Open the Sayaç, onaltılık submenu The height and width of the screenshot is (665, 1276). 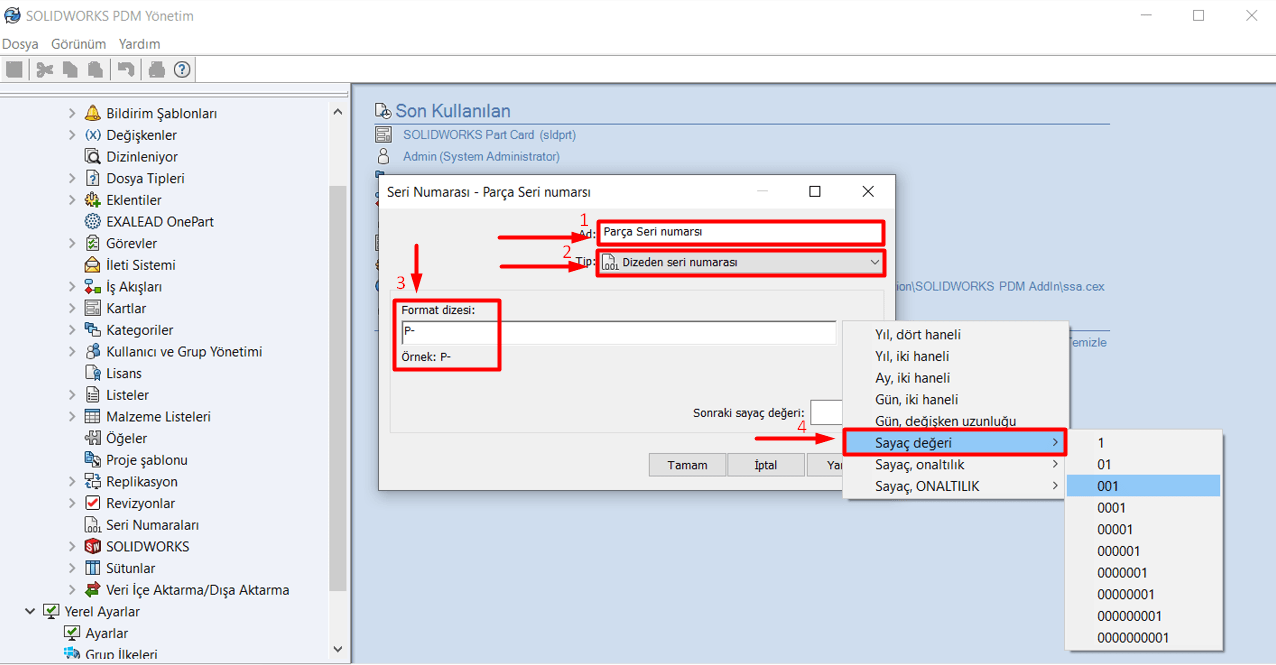click(954, 464)
